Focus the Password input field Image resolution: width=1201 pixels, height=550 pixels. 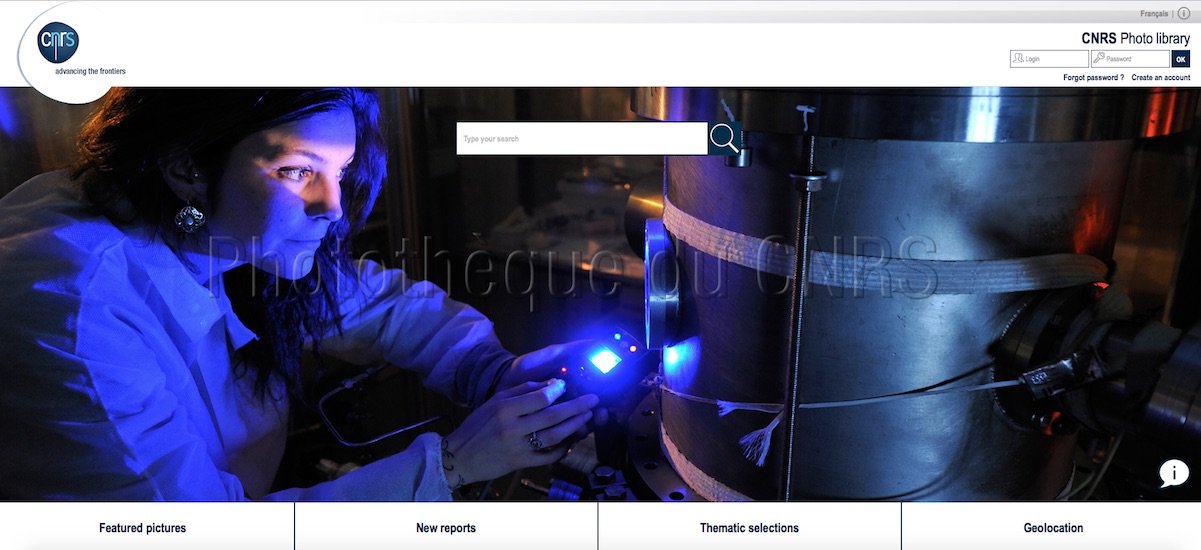1135,59
